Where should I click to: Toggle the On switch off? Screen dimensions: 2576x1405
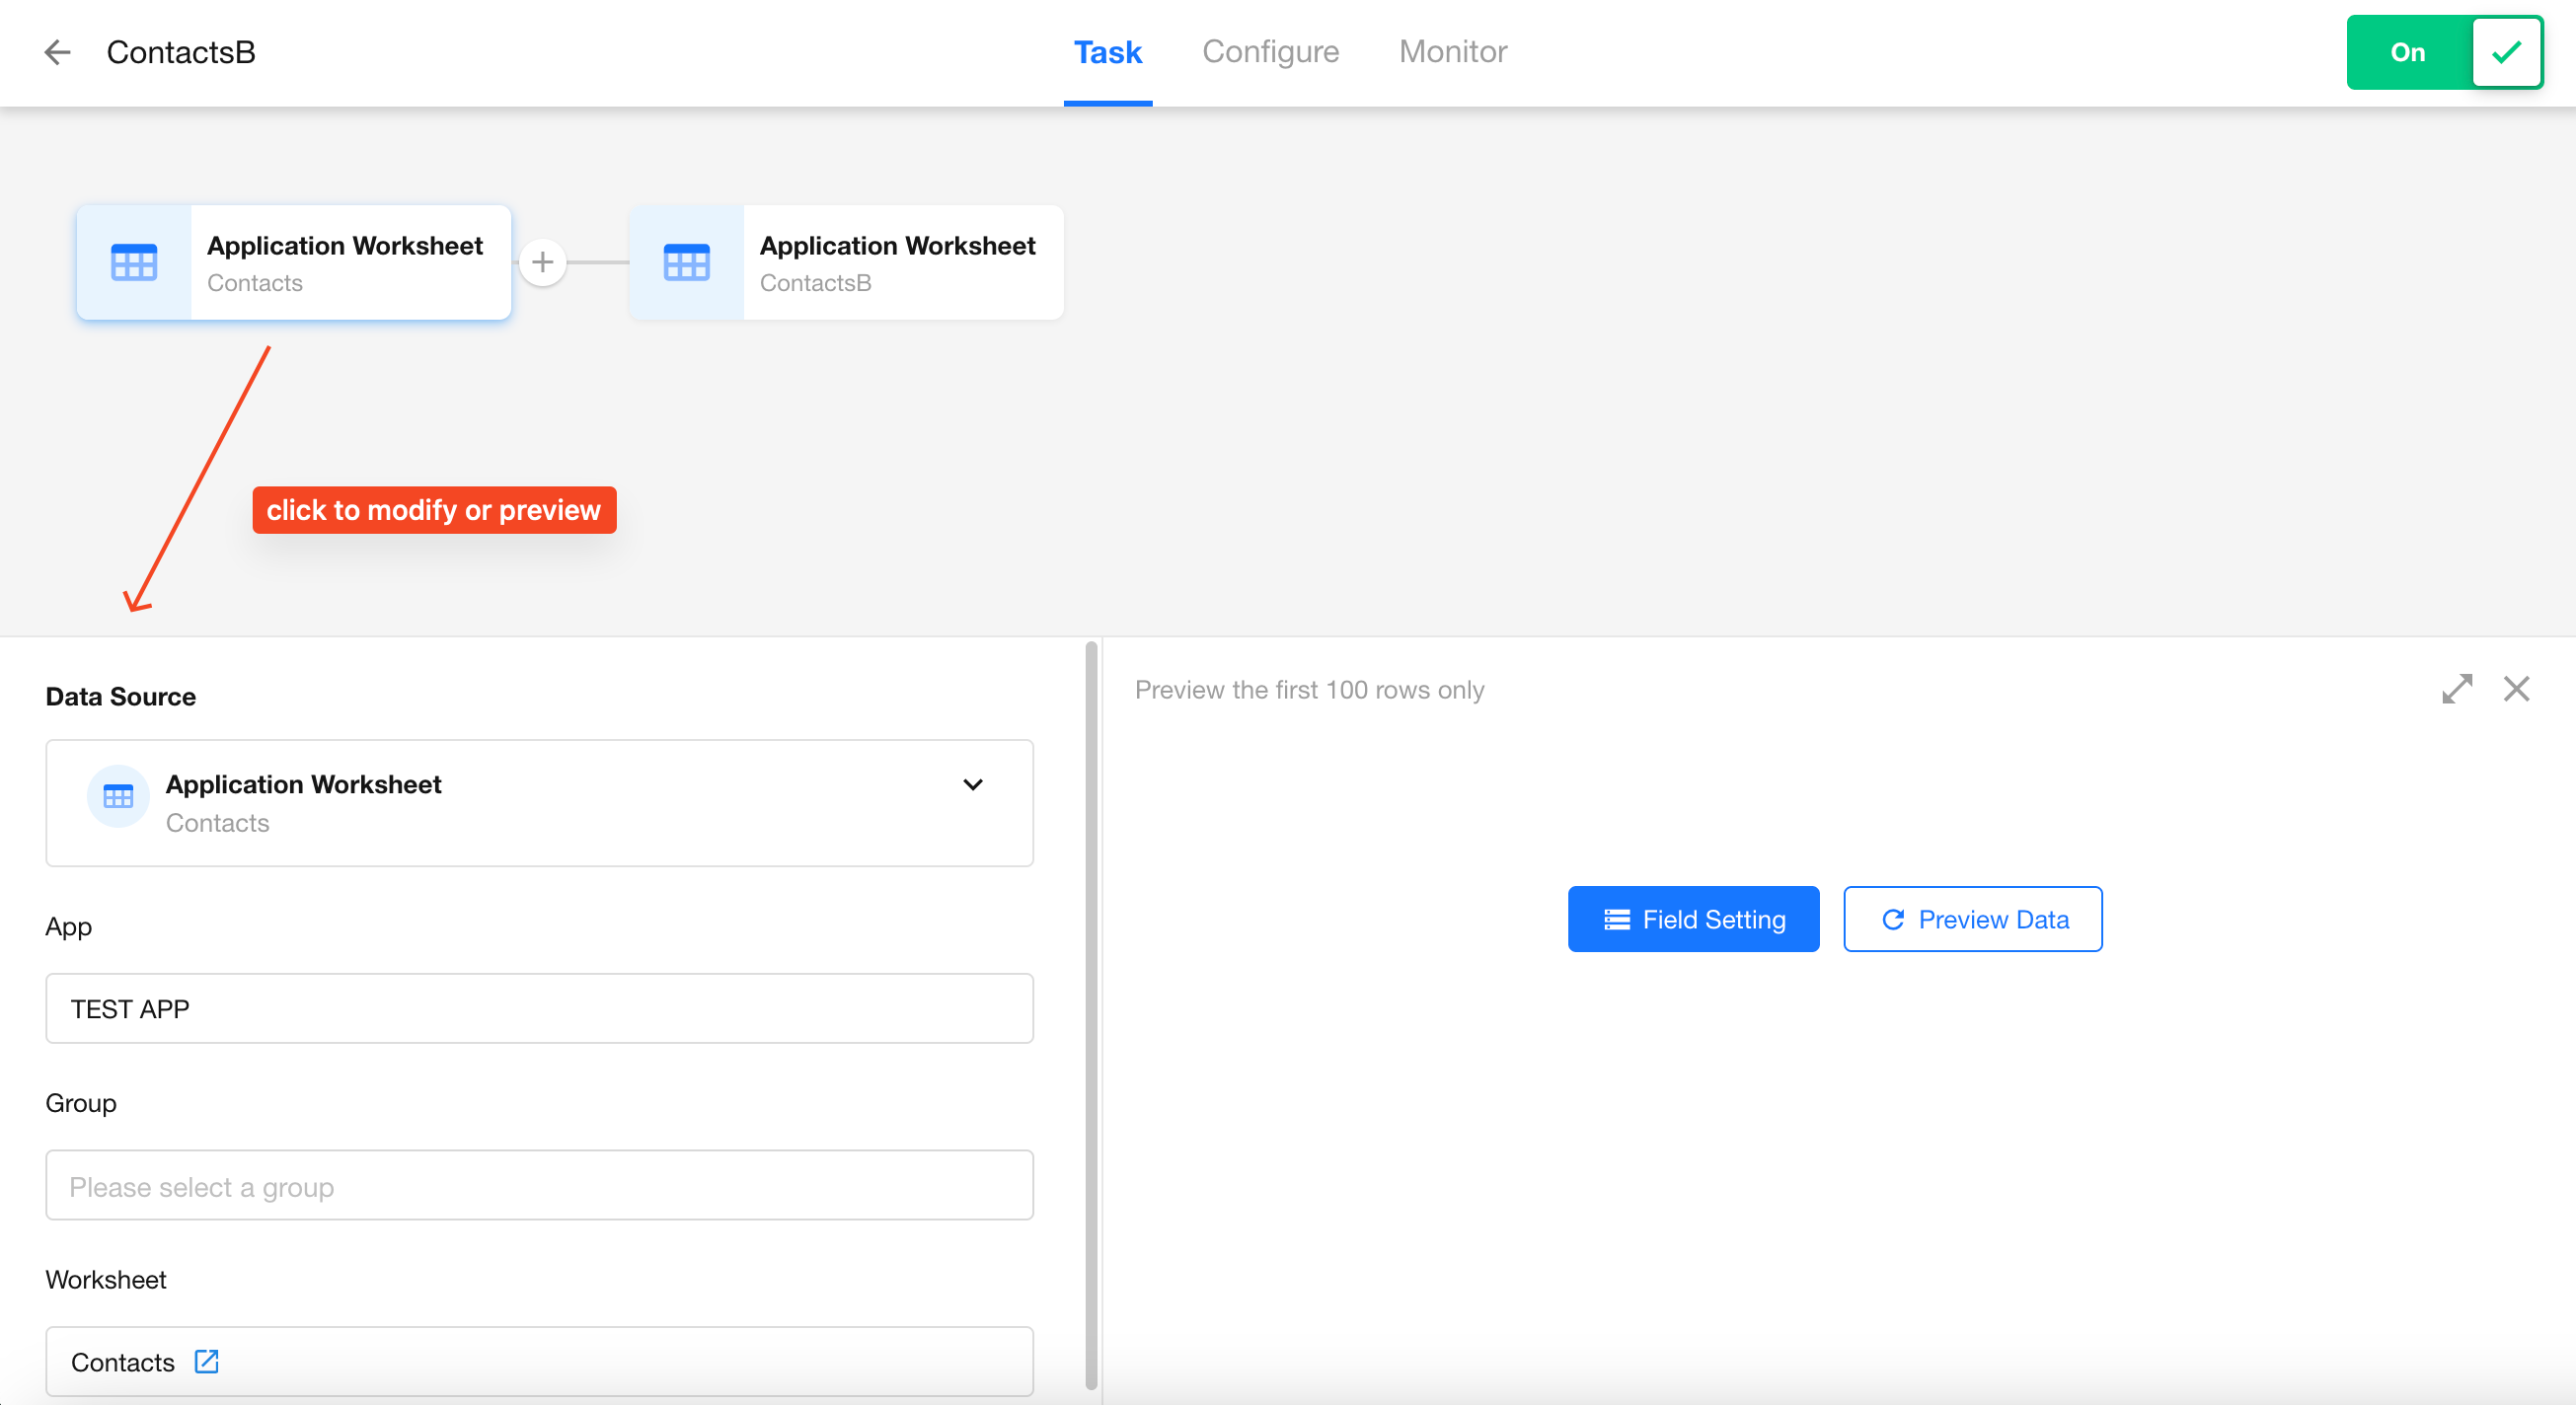coord(2408,52)
